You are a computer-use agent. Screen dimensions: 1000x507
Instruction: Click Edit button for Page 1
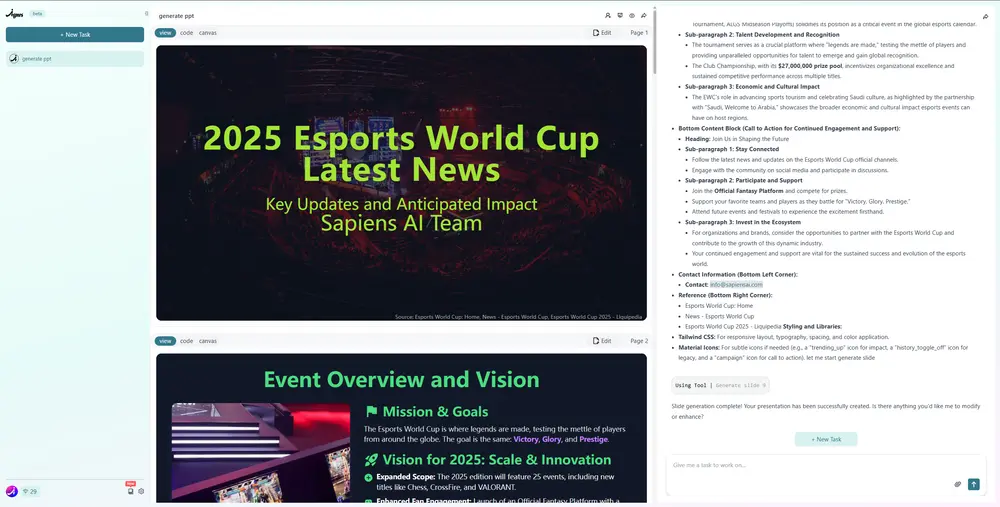point(601,33)
